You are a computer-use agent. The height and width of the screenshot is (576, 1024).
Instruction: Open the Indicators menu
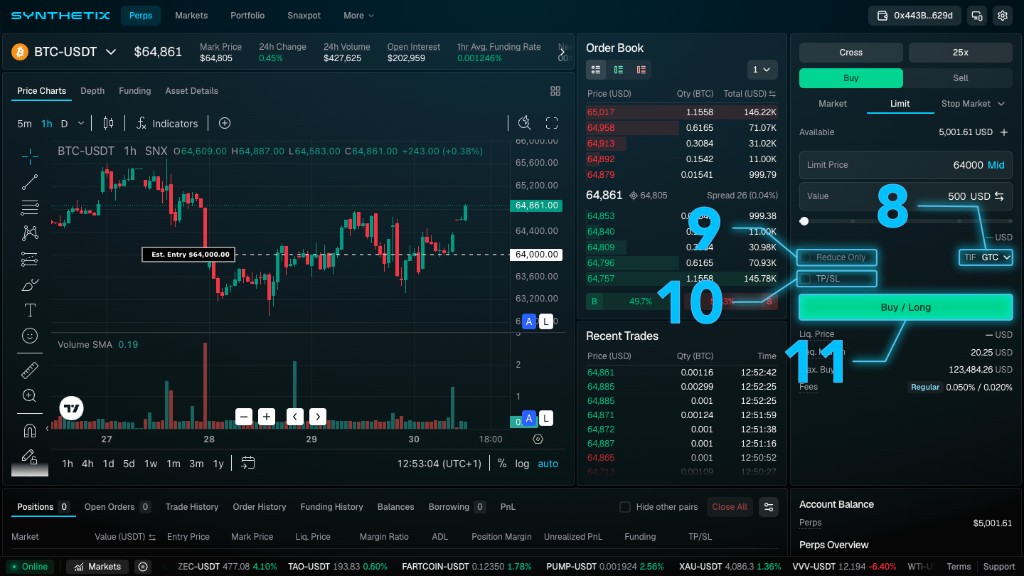coord(167,123)
